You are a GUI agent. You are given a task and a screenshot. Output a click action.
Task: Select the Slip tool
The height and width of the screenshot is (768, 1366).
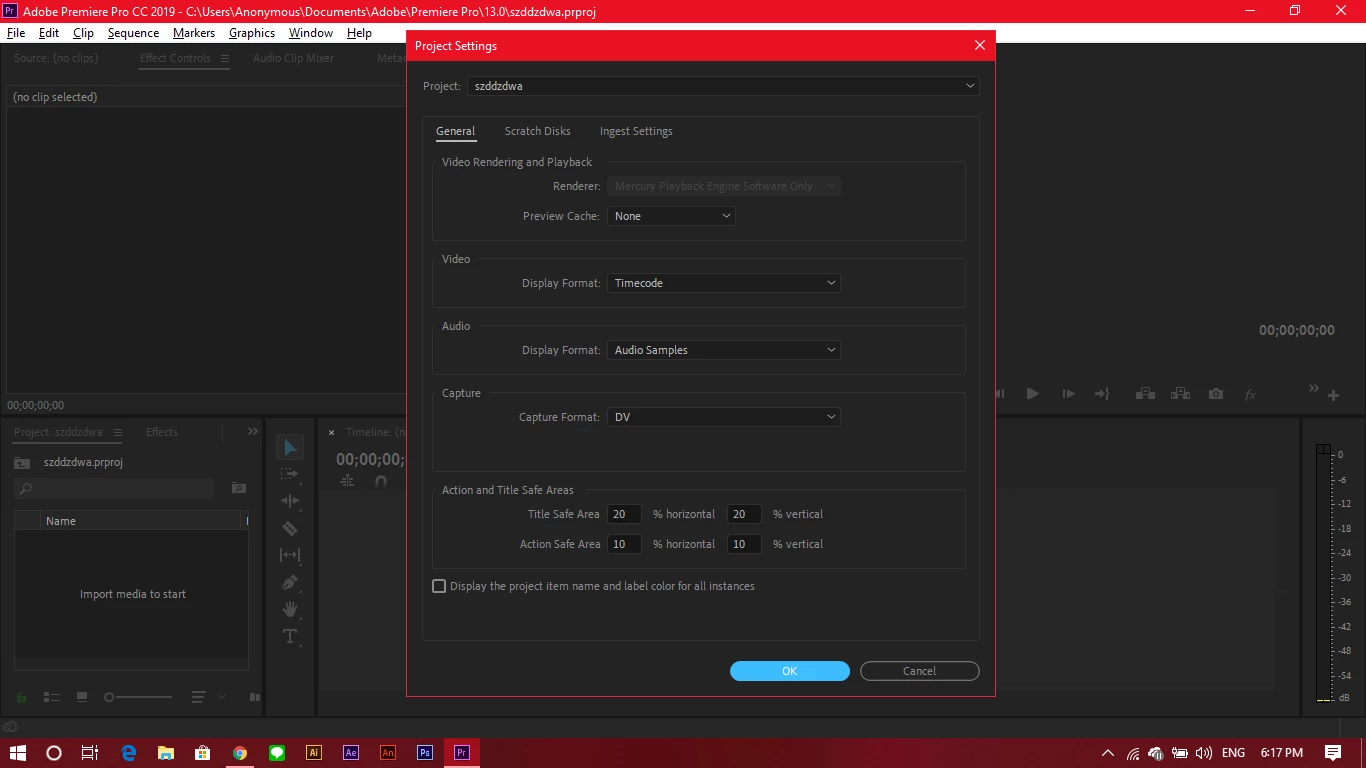[290, 555]
